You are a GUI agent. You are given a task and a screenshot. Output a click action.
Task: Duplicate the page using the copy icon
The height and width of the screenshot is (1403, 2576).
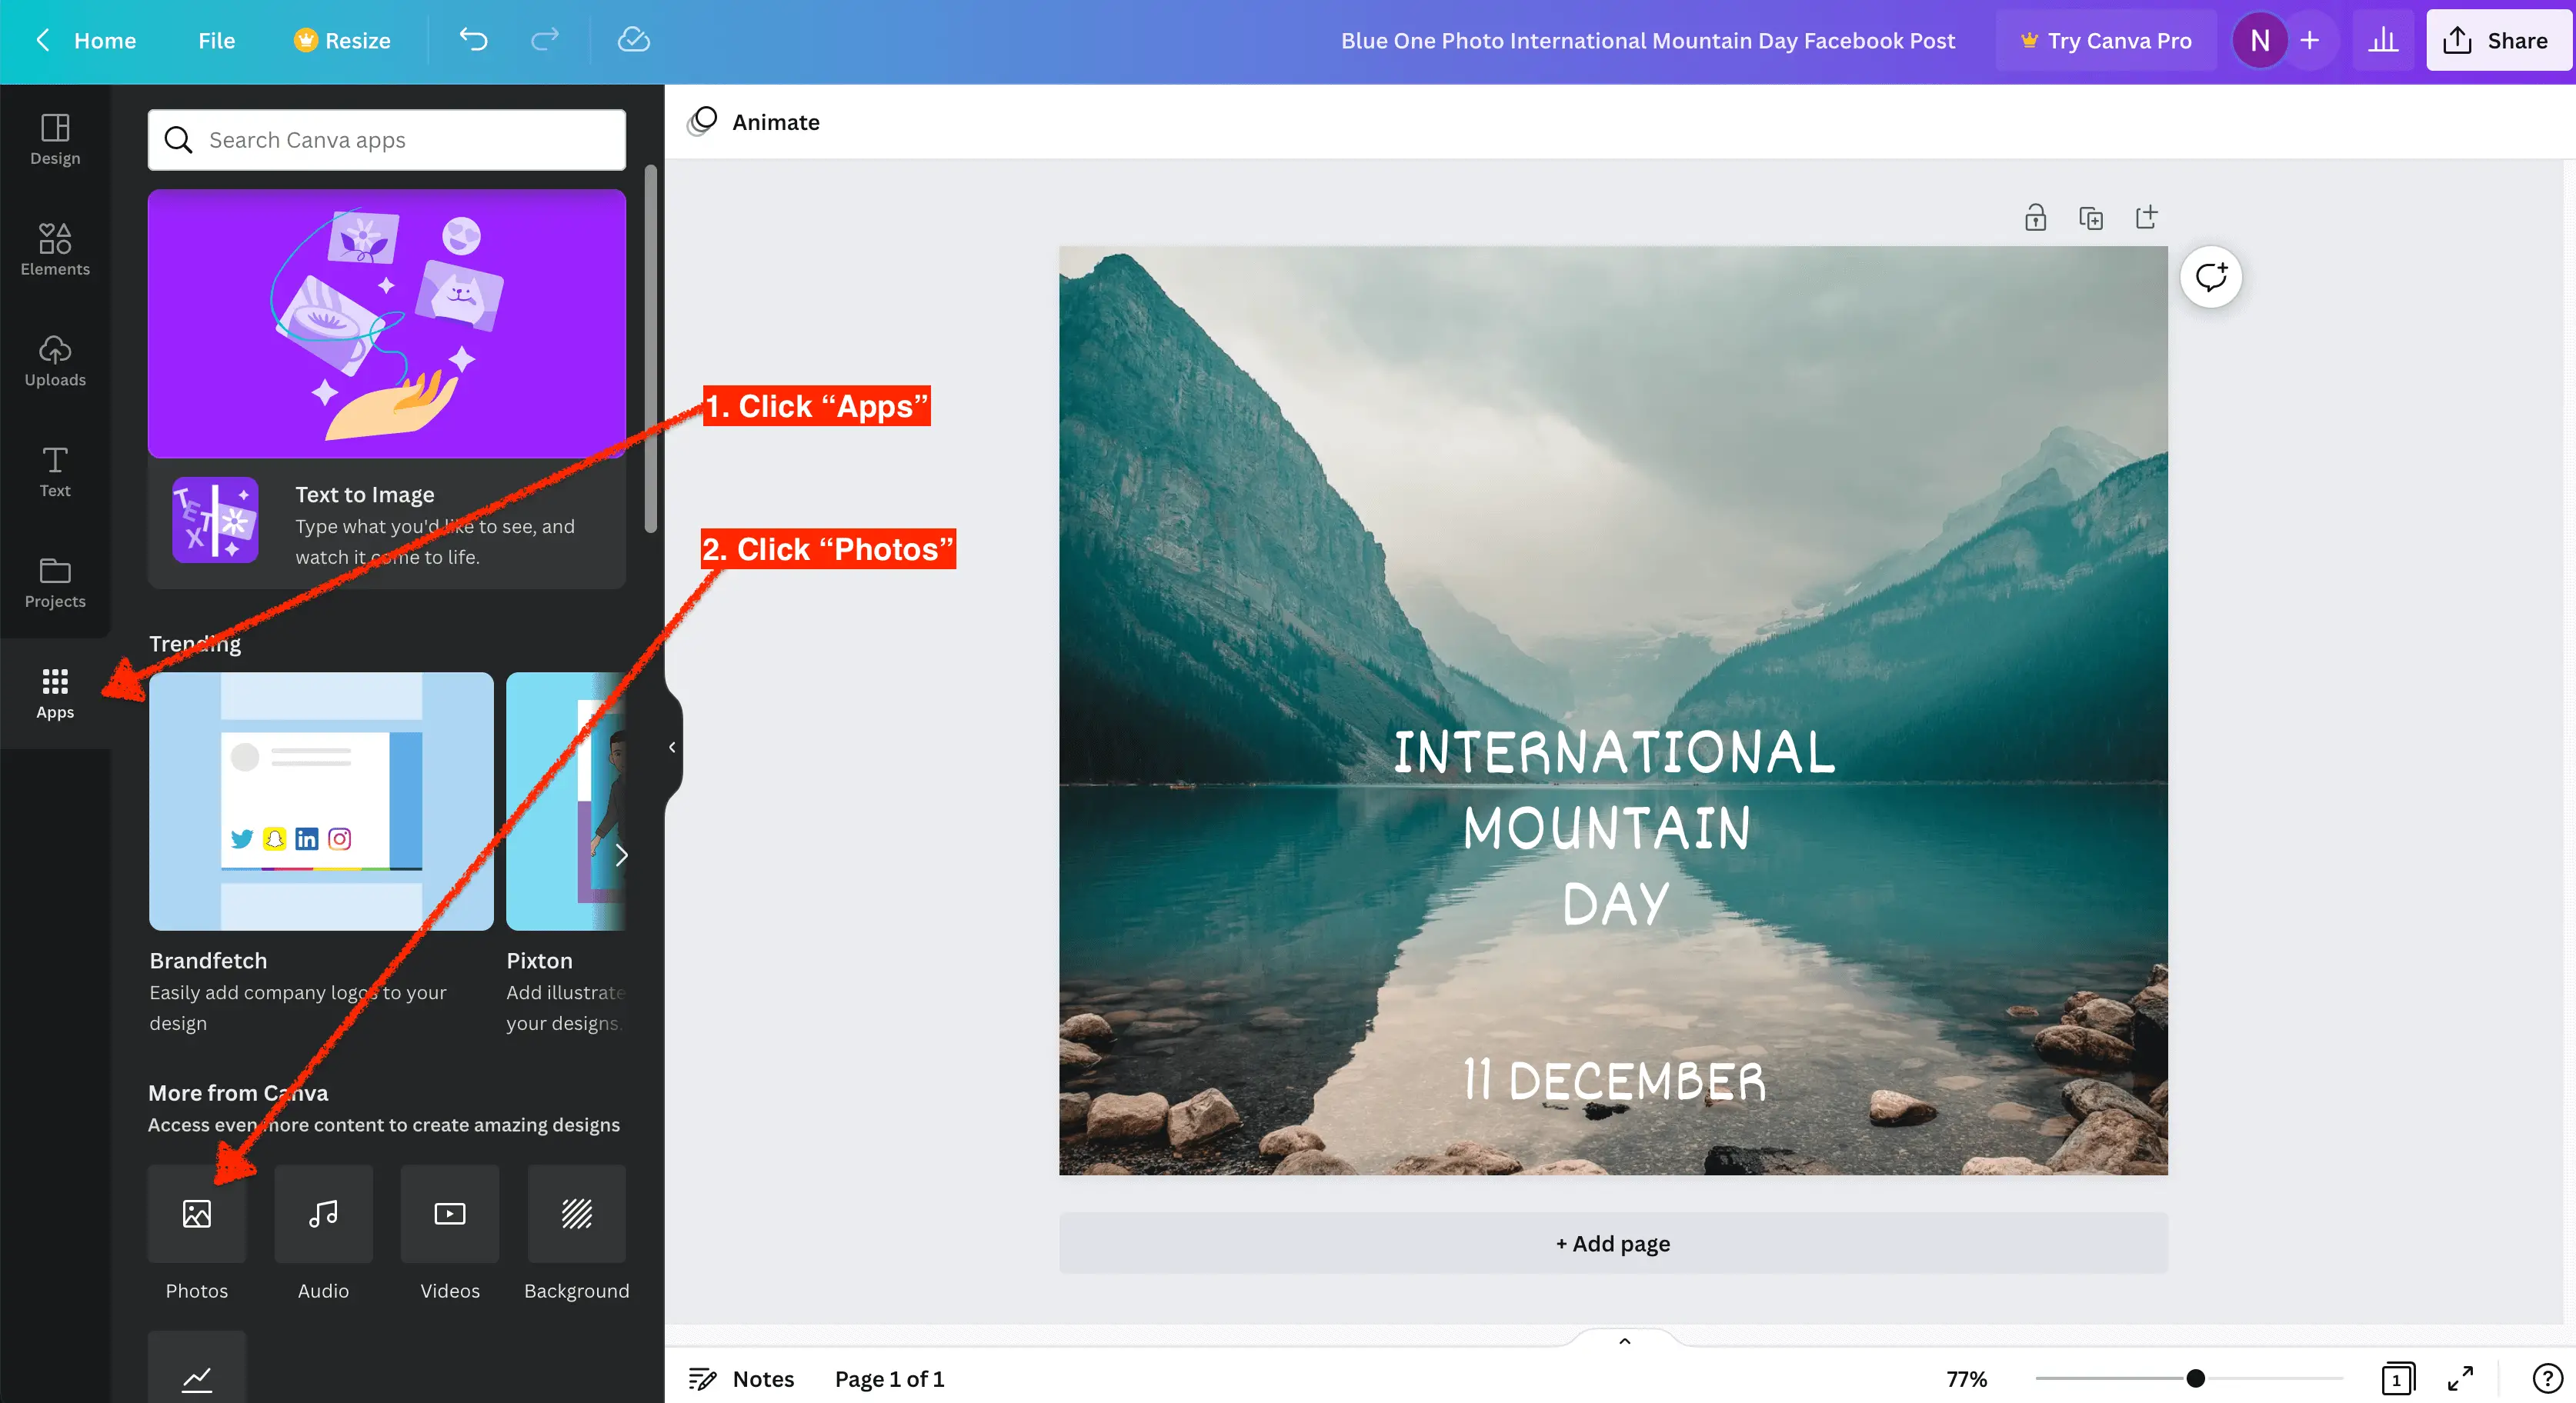pos(2091,218)
